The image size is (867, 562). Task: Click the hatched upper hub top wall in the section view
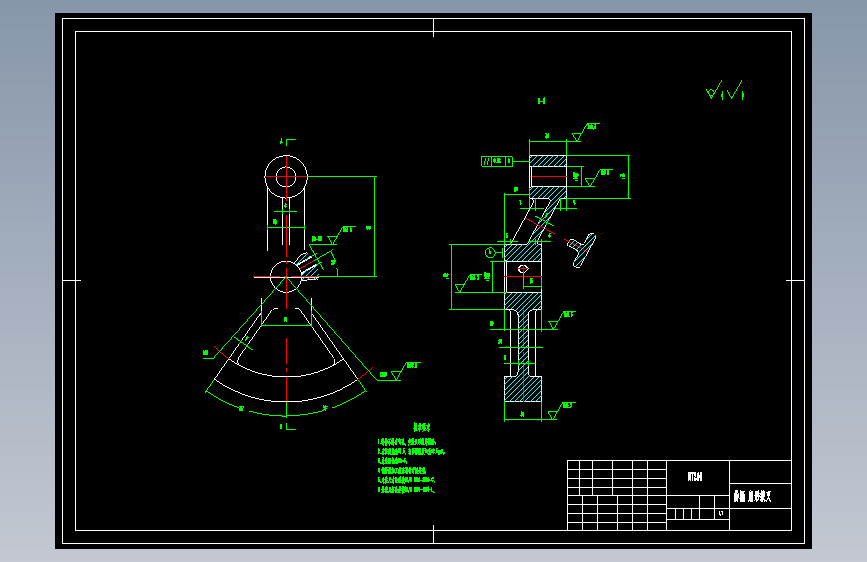pyautogui.click(x=548, y=161)
